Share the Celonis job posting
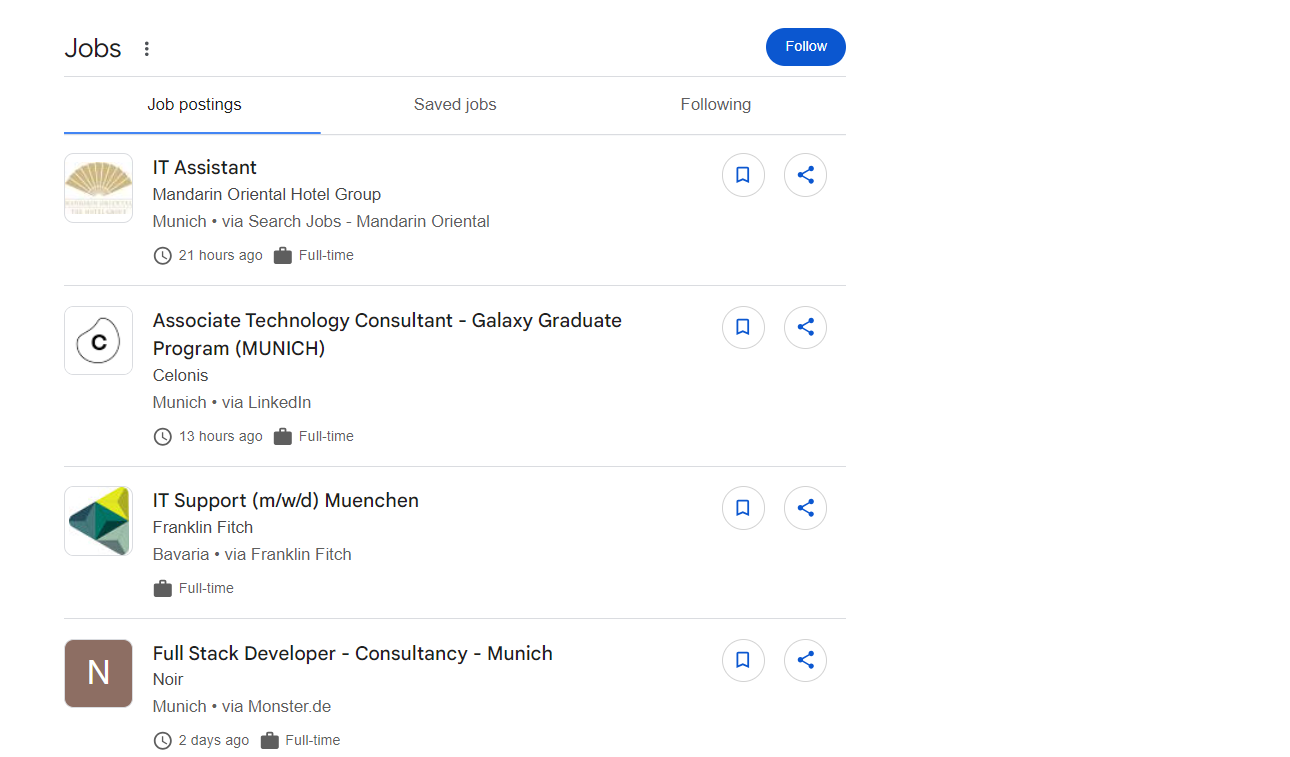The image size is (1290, 757). (806, 327)
